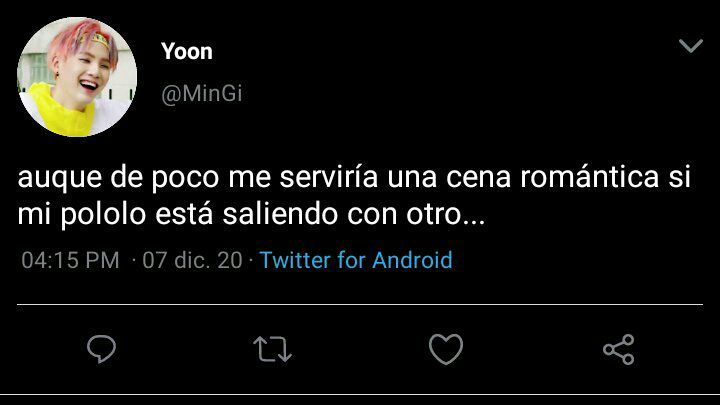Image resolution: width=720 pixels, height=405 pixels.
Task: Like the tweet with the heart icon
Action: (x=445, y=349)
